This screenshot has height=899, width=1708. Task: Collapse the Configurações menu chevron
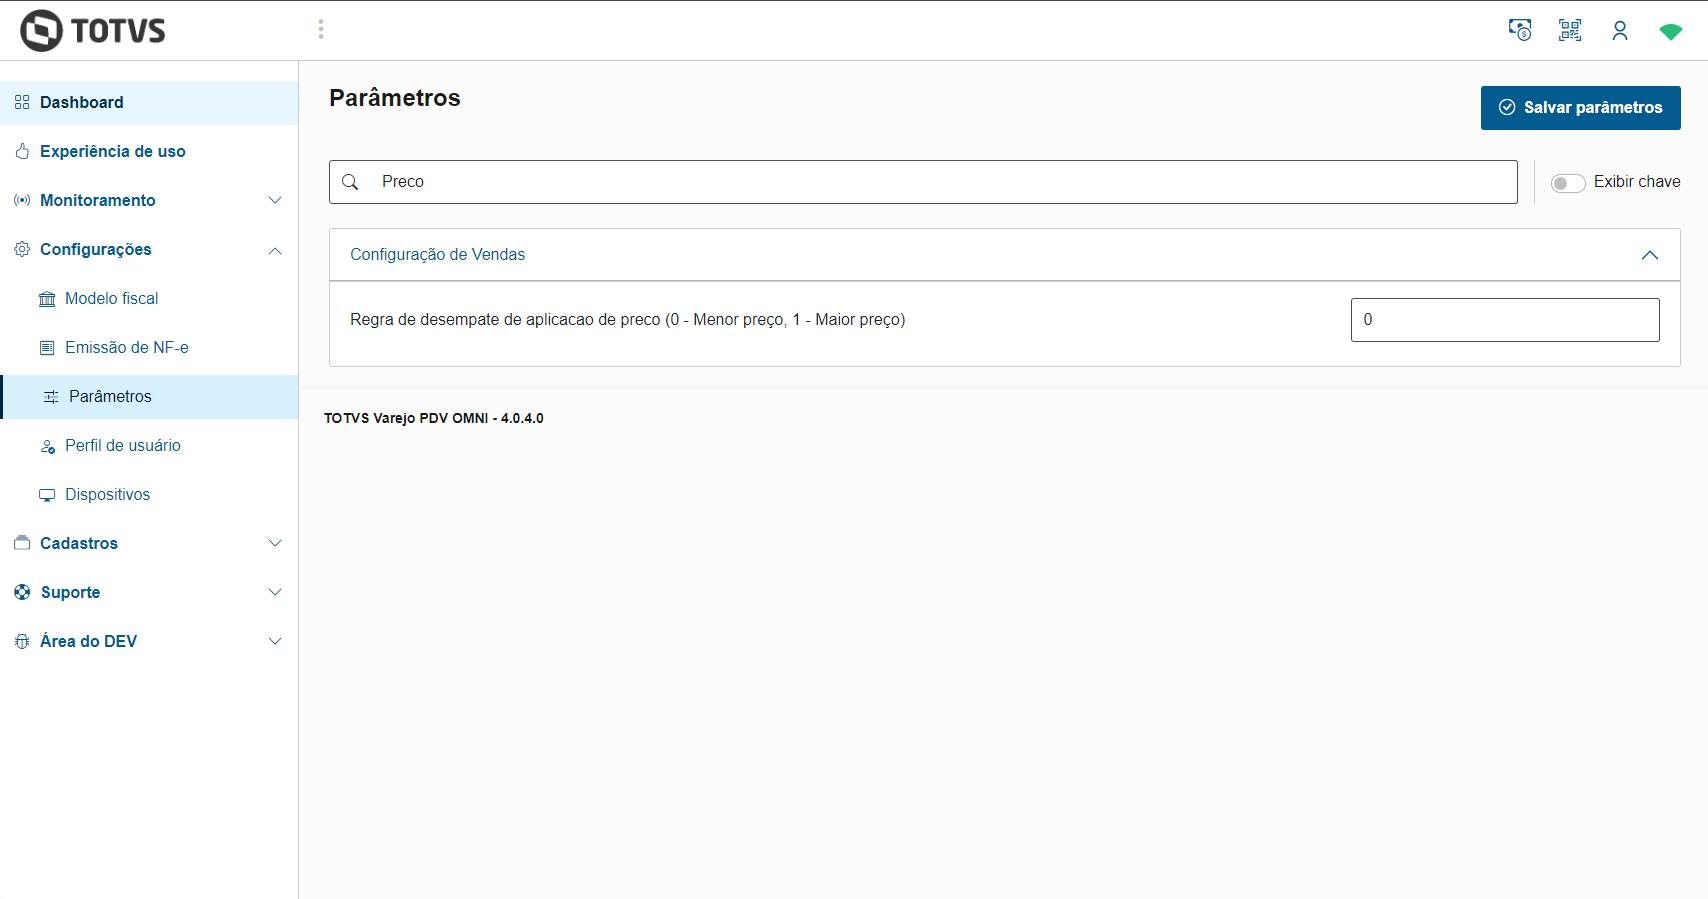(275, 250)
